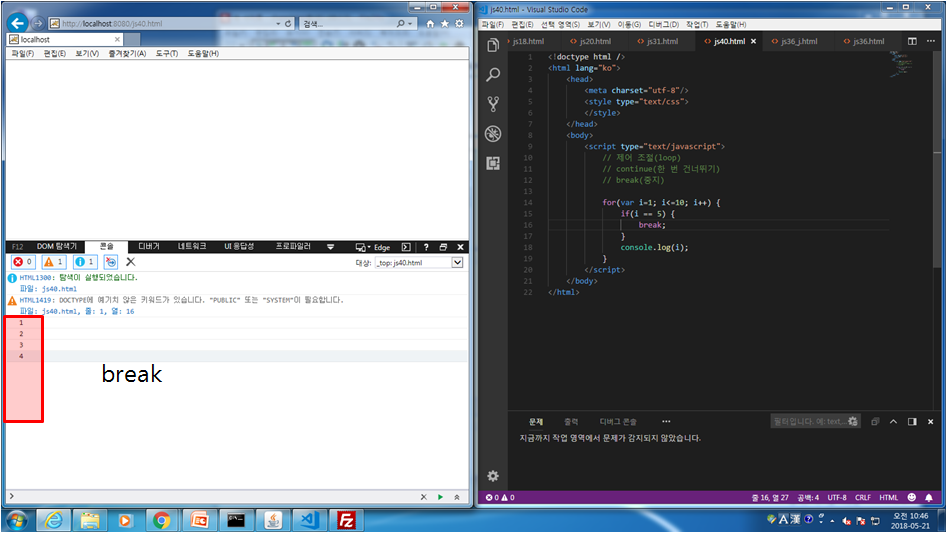947x533 pixels.
Task: Close the F12 developer tools
Action: 460,247
